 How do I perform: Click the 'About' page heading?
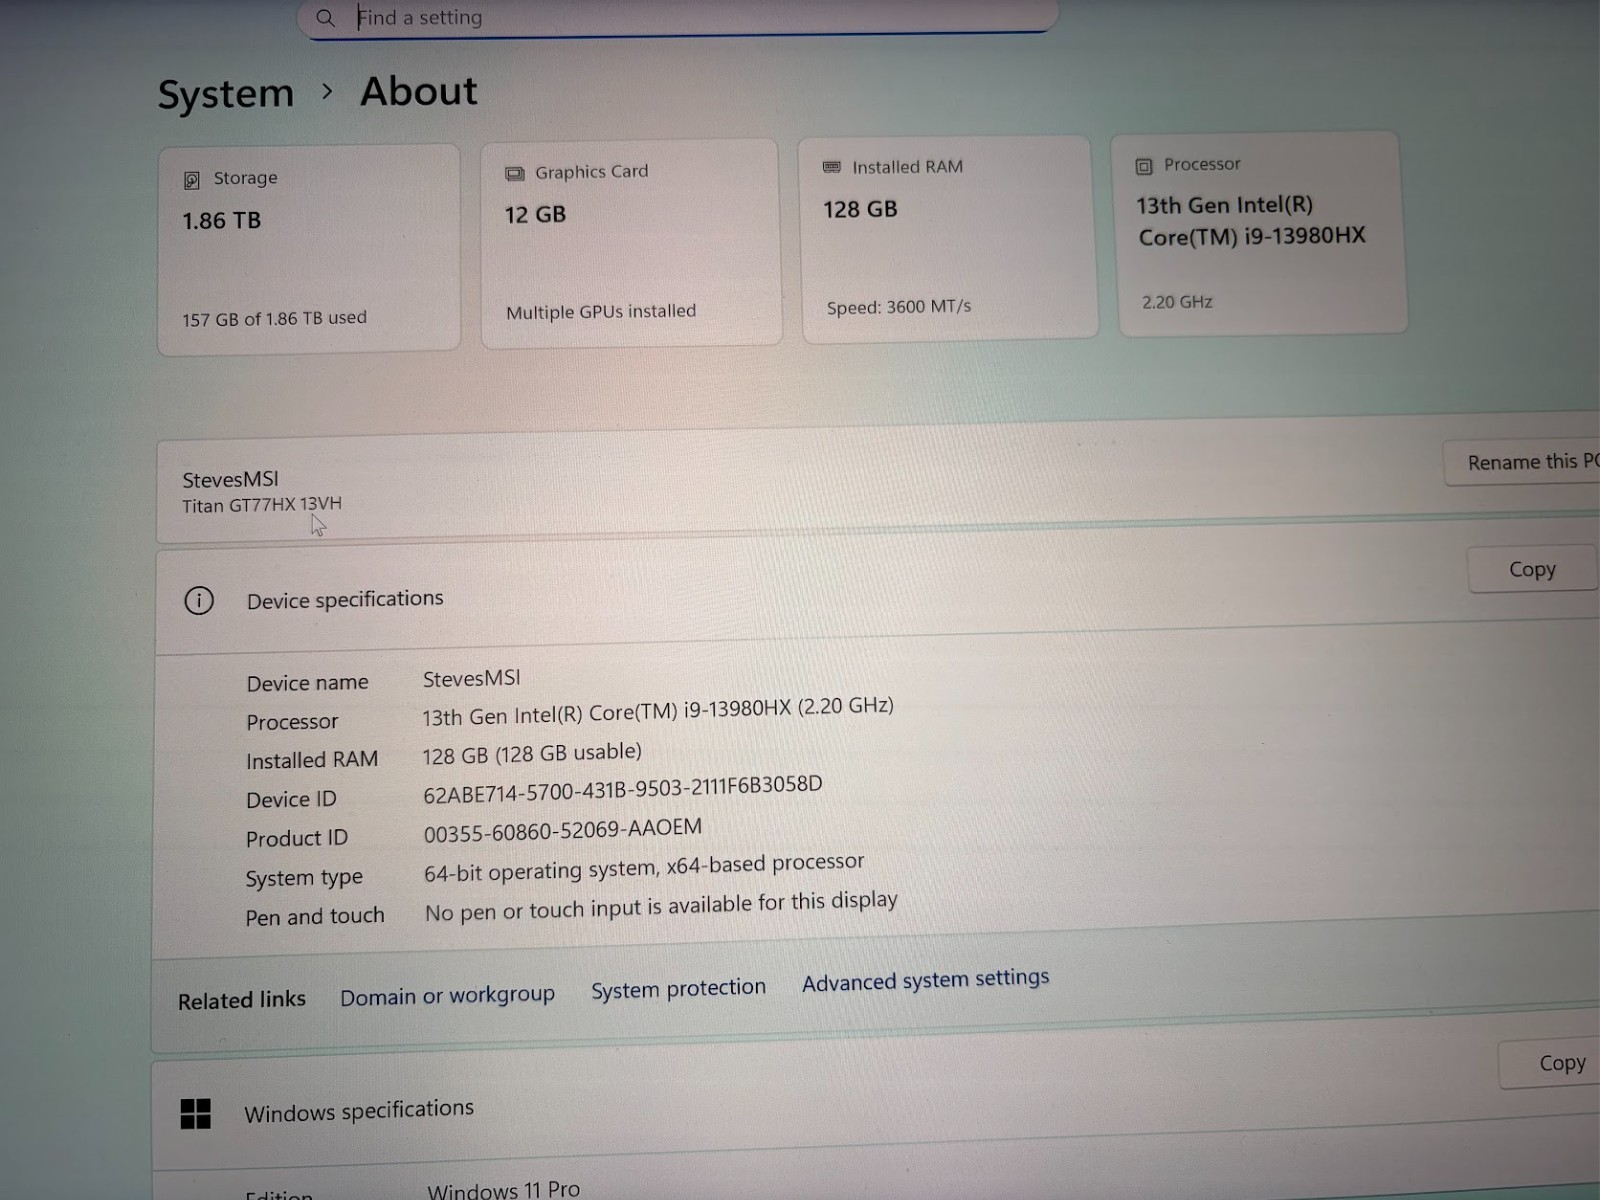click(419, 92)
